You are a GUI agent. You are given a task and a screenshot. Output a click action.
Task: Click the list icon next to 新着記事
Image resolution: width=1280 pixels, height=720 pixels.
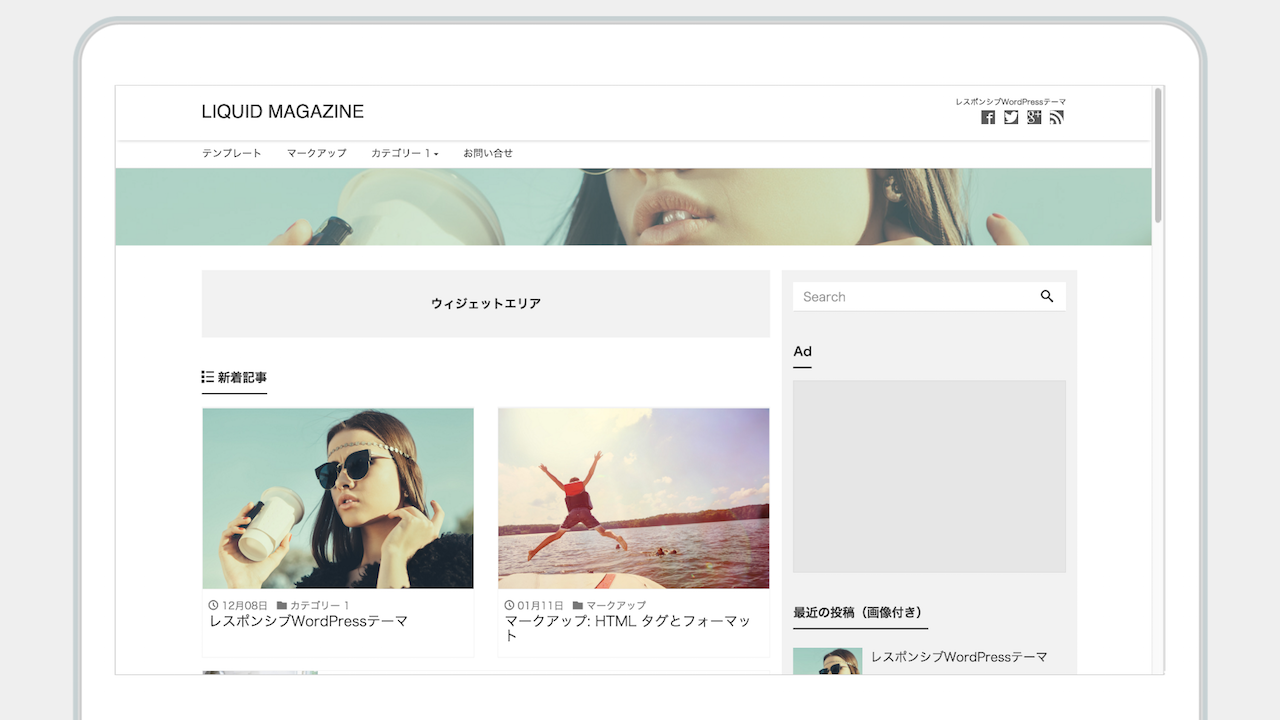coord(207,377)
